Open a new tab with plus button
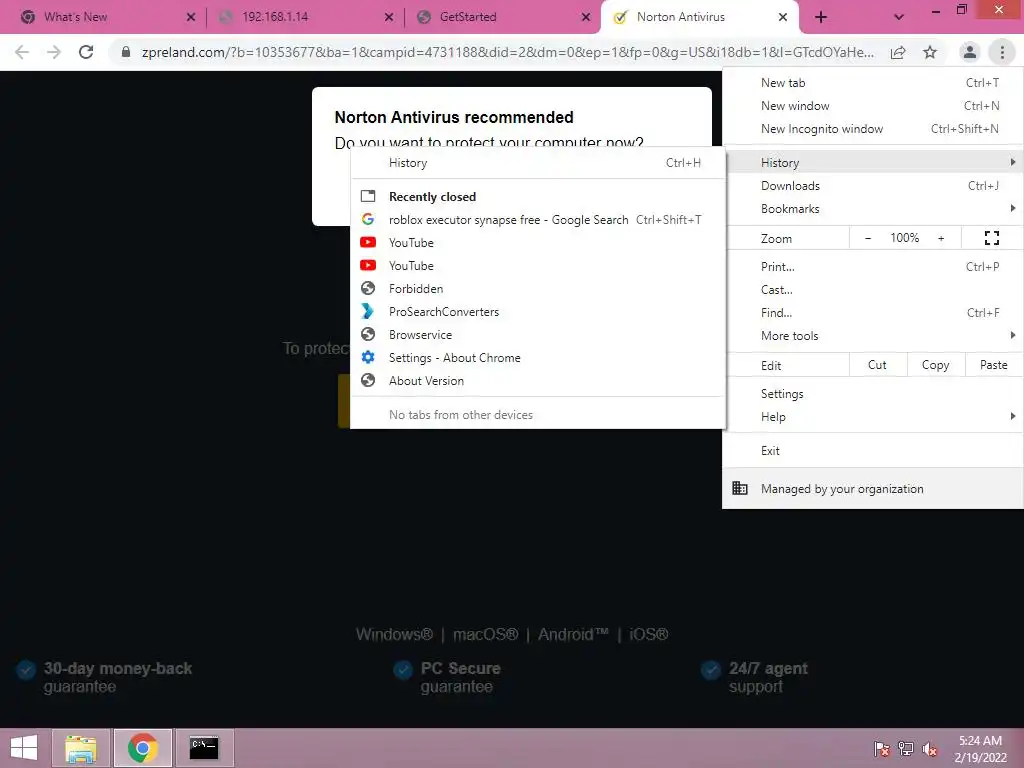Screen dimensions: 1024x768 (821, 18)
